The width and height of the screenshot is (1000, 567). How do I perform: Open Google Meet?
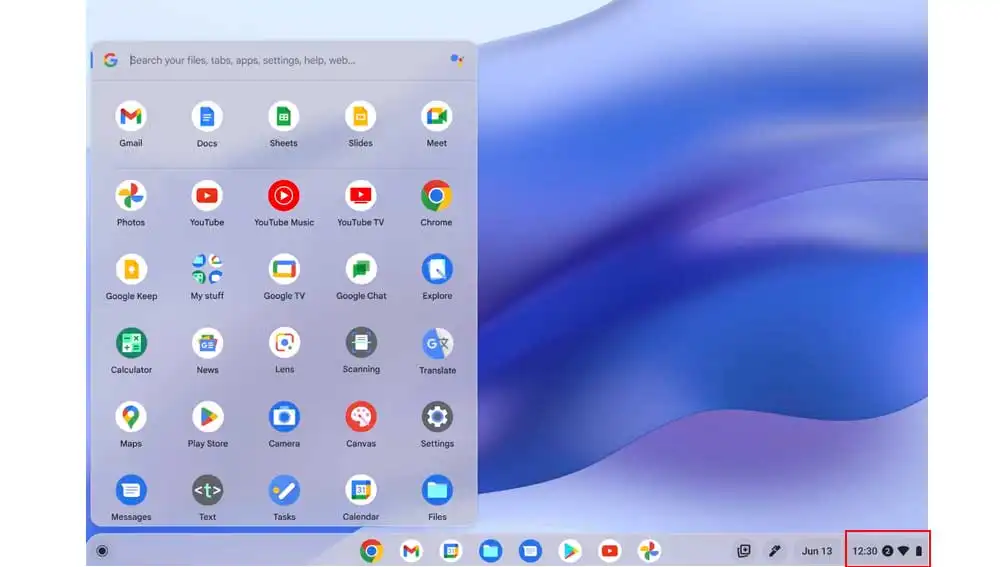tap(437, 117)
